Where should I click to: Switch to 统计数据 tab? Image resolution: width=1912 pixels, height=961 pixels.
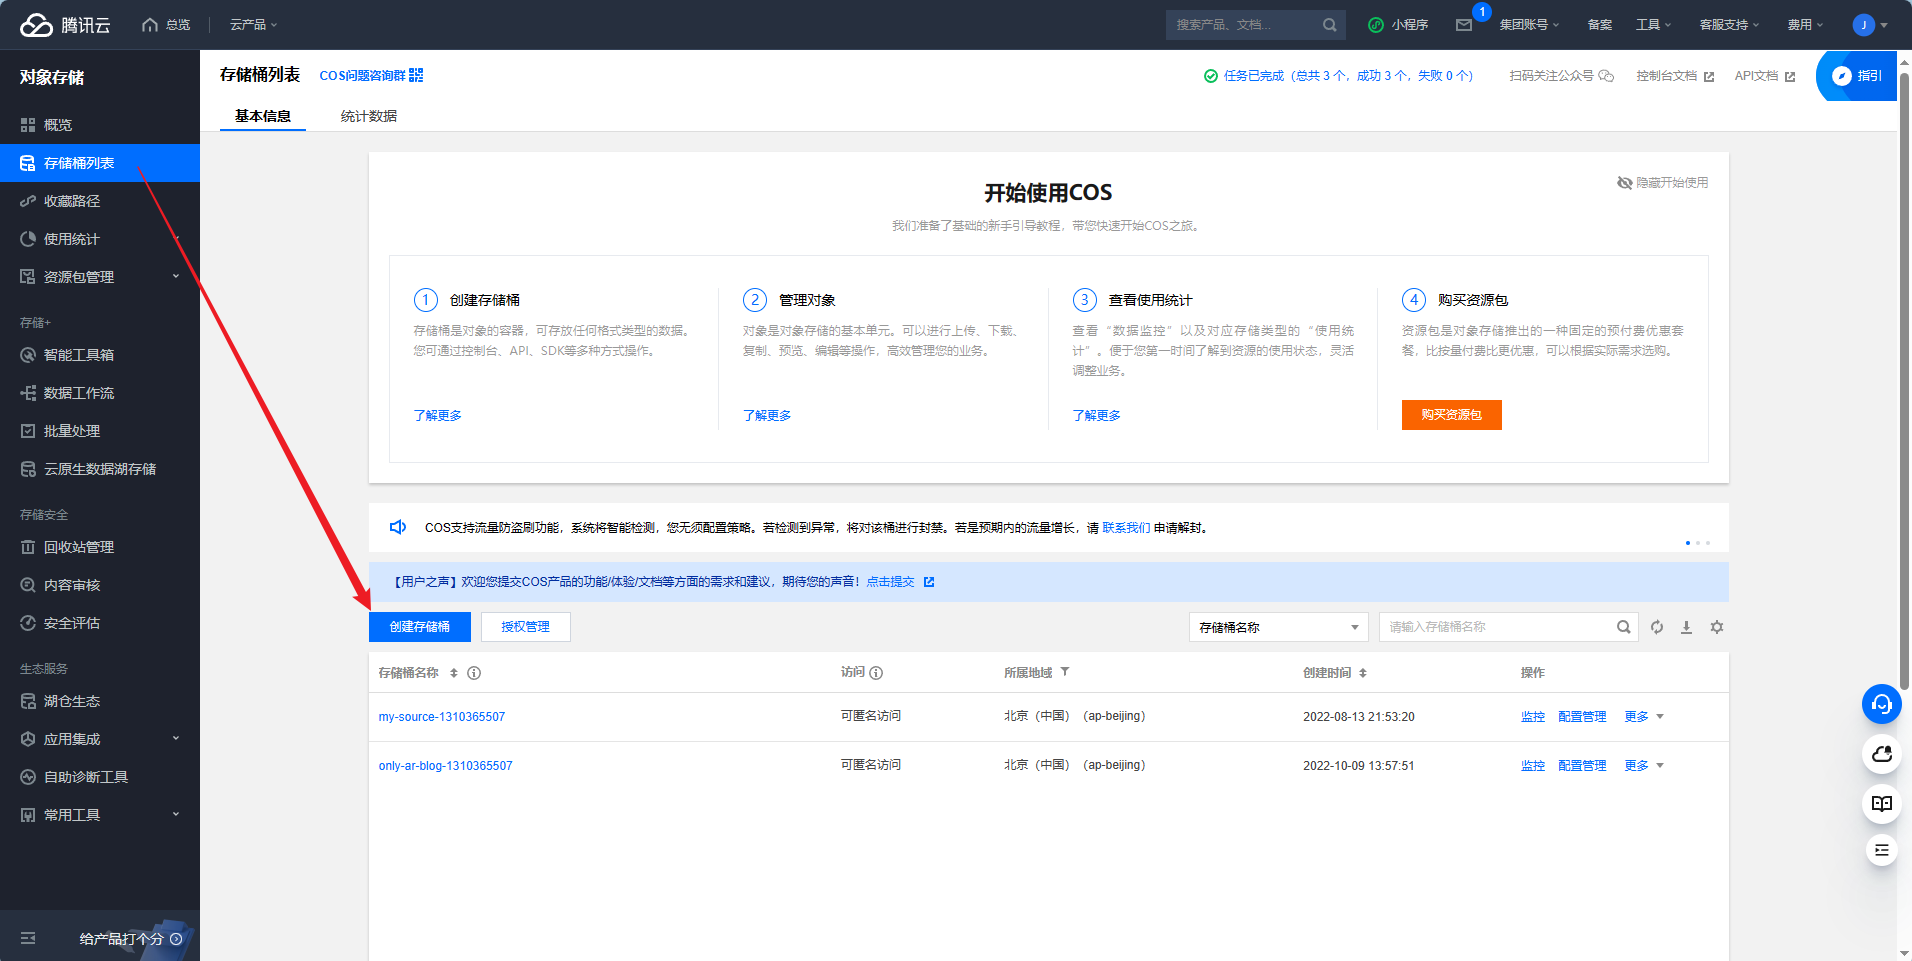point(369,116)
